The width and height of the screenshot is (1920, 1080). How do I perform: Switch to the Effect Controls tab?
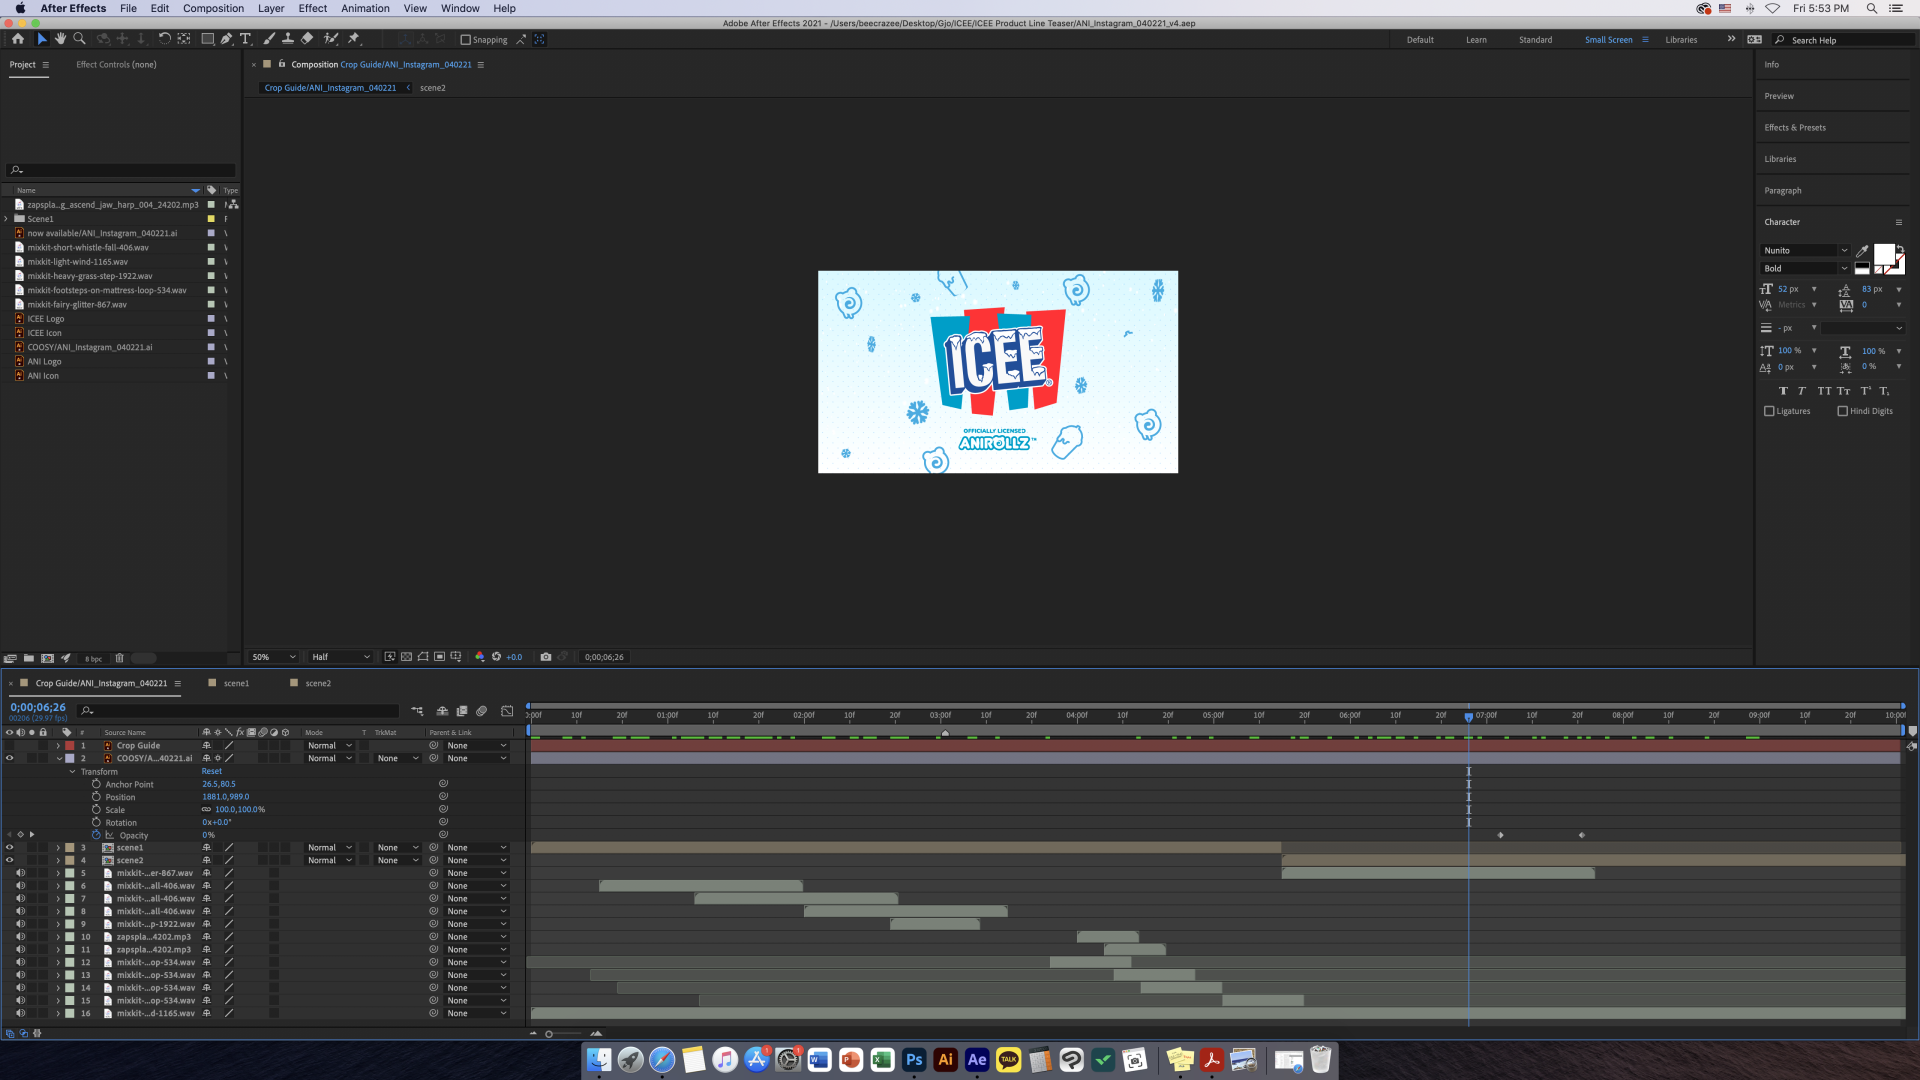(x=116, y=64)
